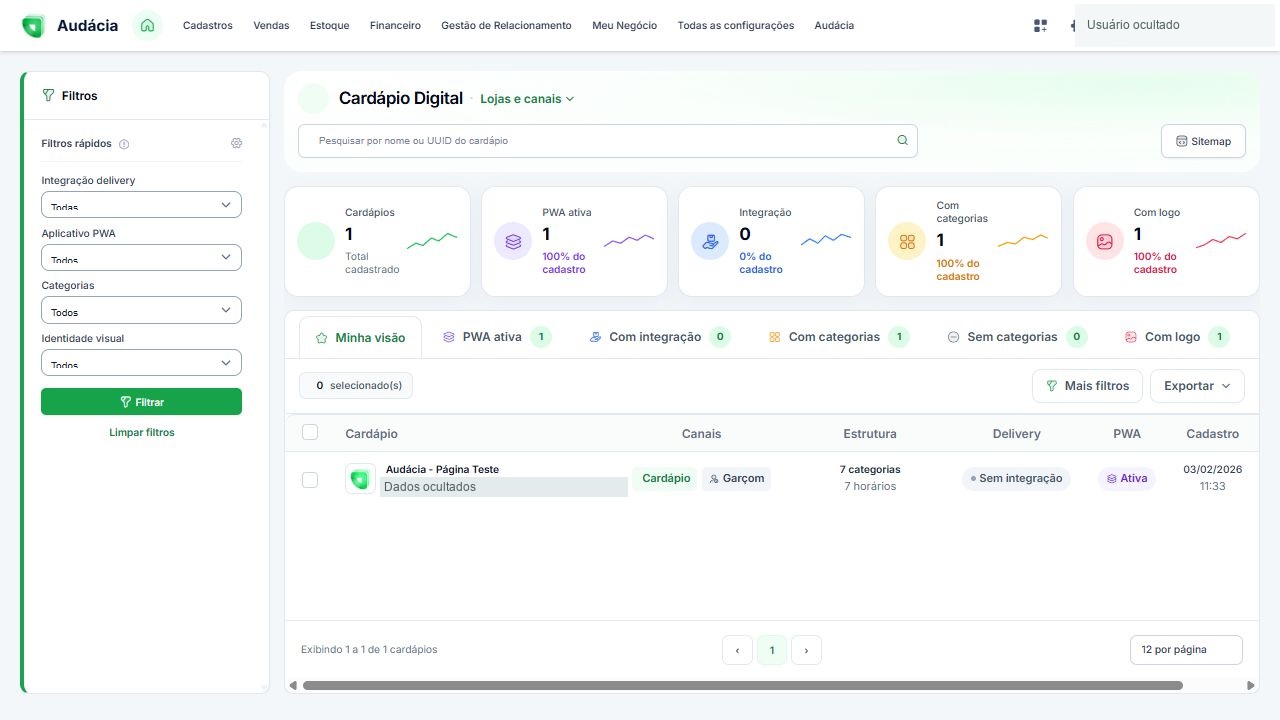Go to next page arrow
The height and width of the screenshot is (720, 1280).
pyautogui.click(x=806, y=650)
